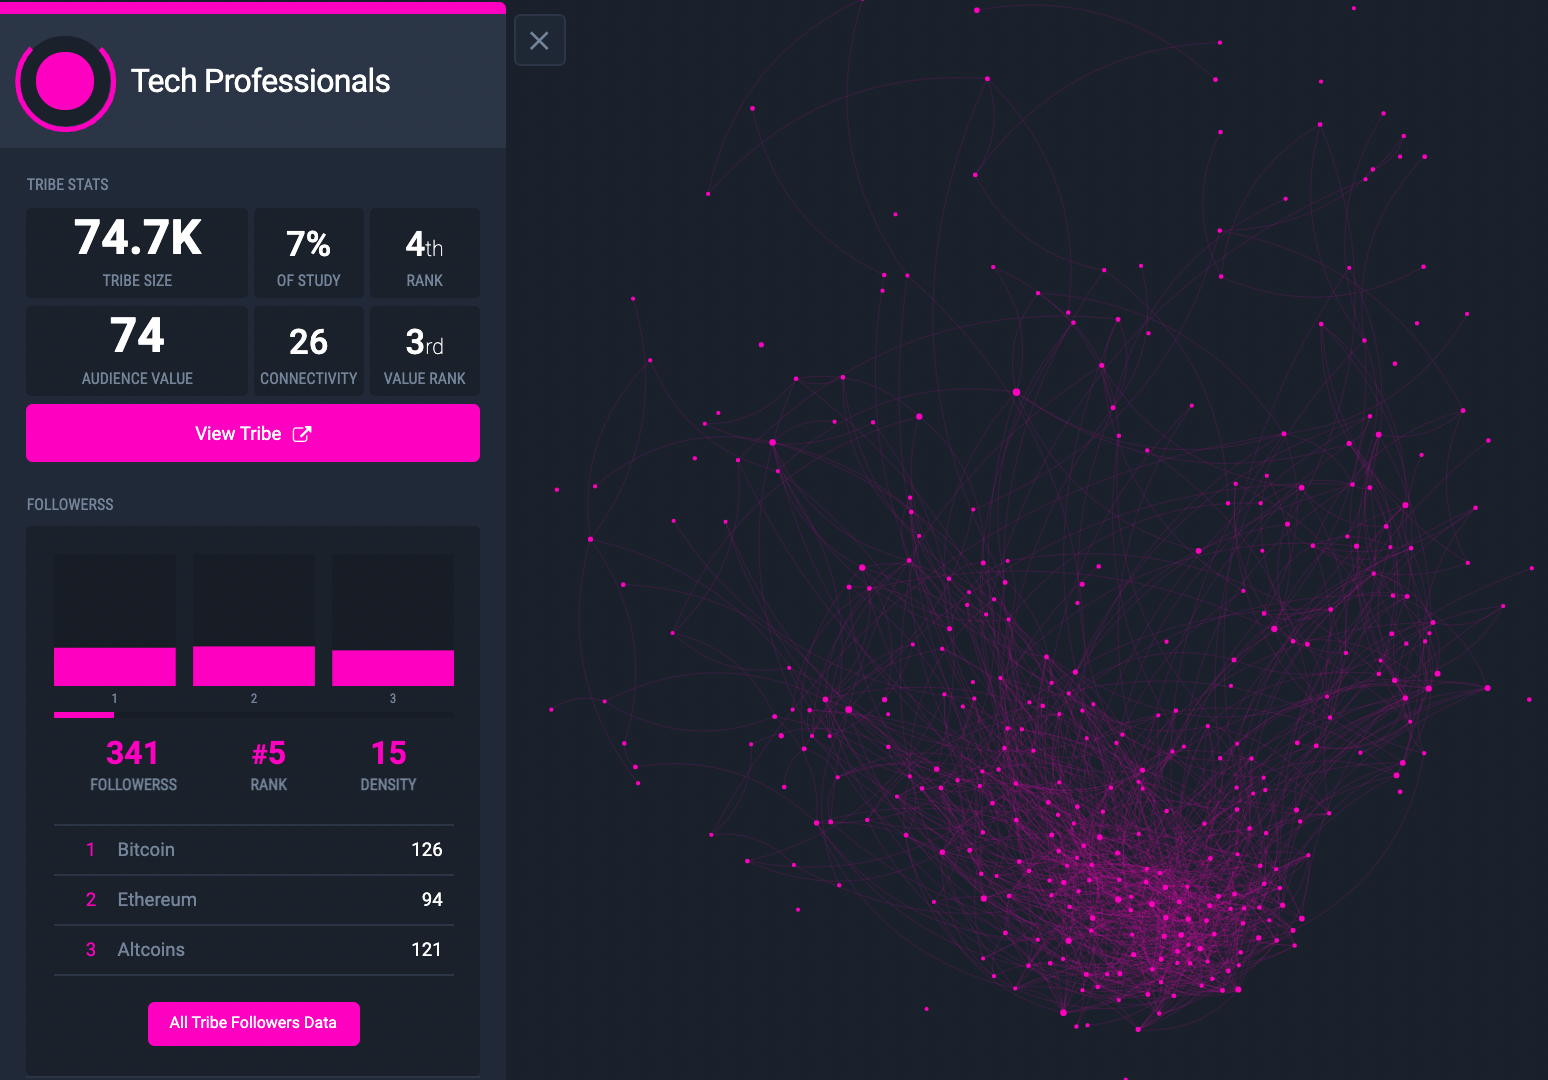Click the Ethereum count 94

(432, 900)
